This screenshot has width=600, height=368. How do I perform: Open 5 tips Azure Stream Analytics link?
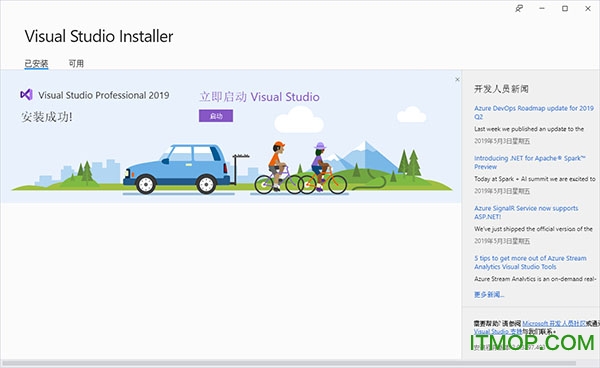[x=530, y=262]
